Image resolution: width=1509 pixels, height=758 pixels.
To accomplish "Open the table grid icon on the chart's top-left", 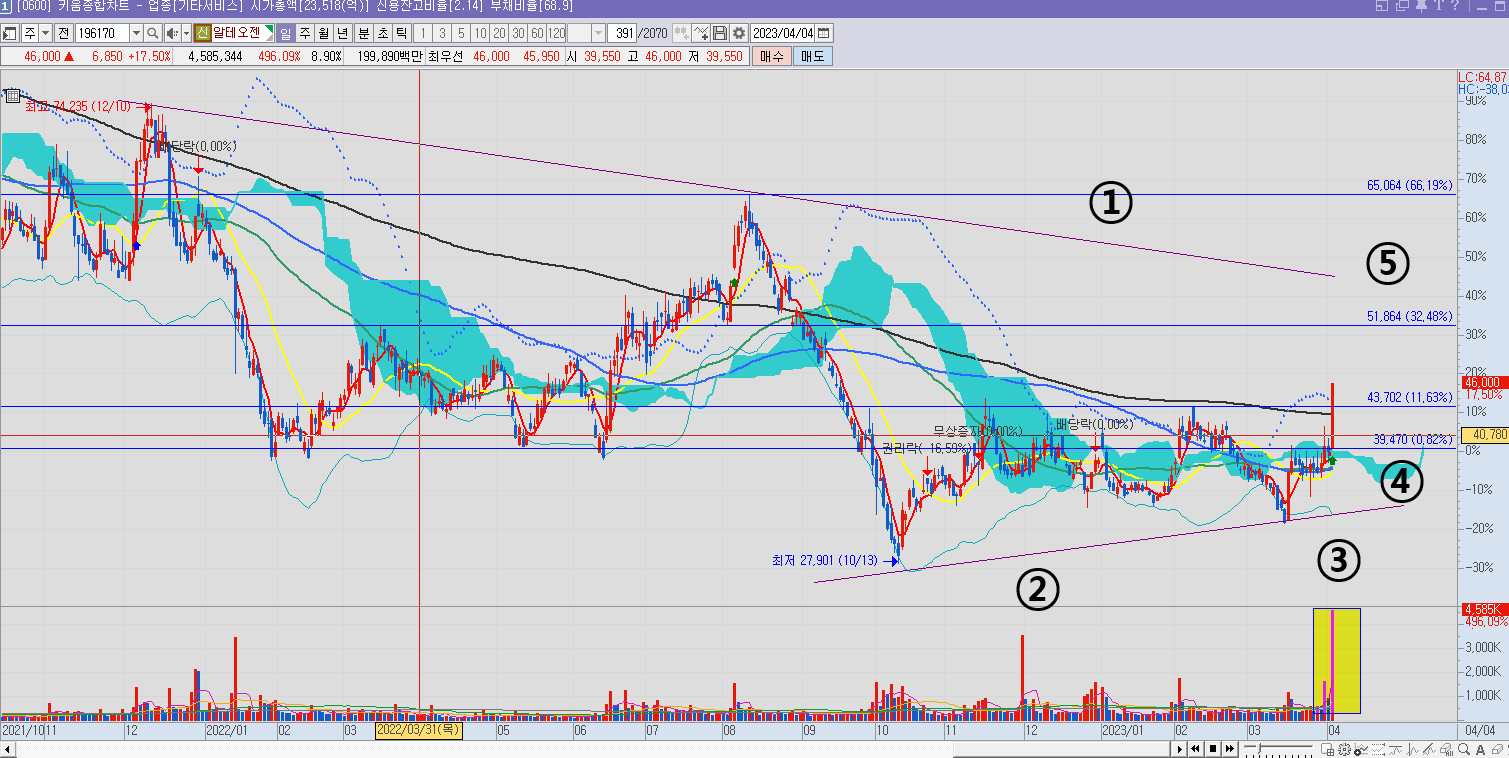I will click(x=11, y=96).
